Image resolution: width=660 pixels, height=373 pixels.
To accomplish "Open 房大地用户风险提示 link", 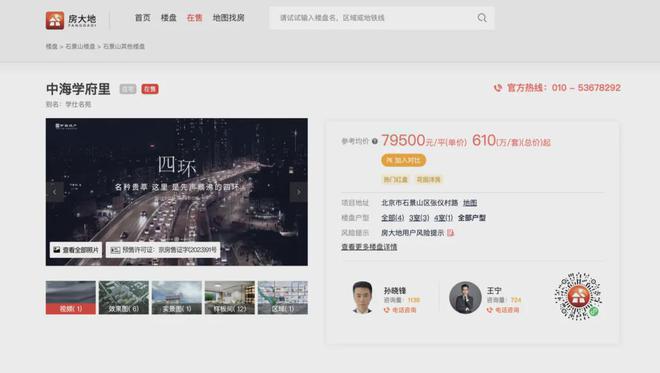I will [x=412, y=233].
